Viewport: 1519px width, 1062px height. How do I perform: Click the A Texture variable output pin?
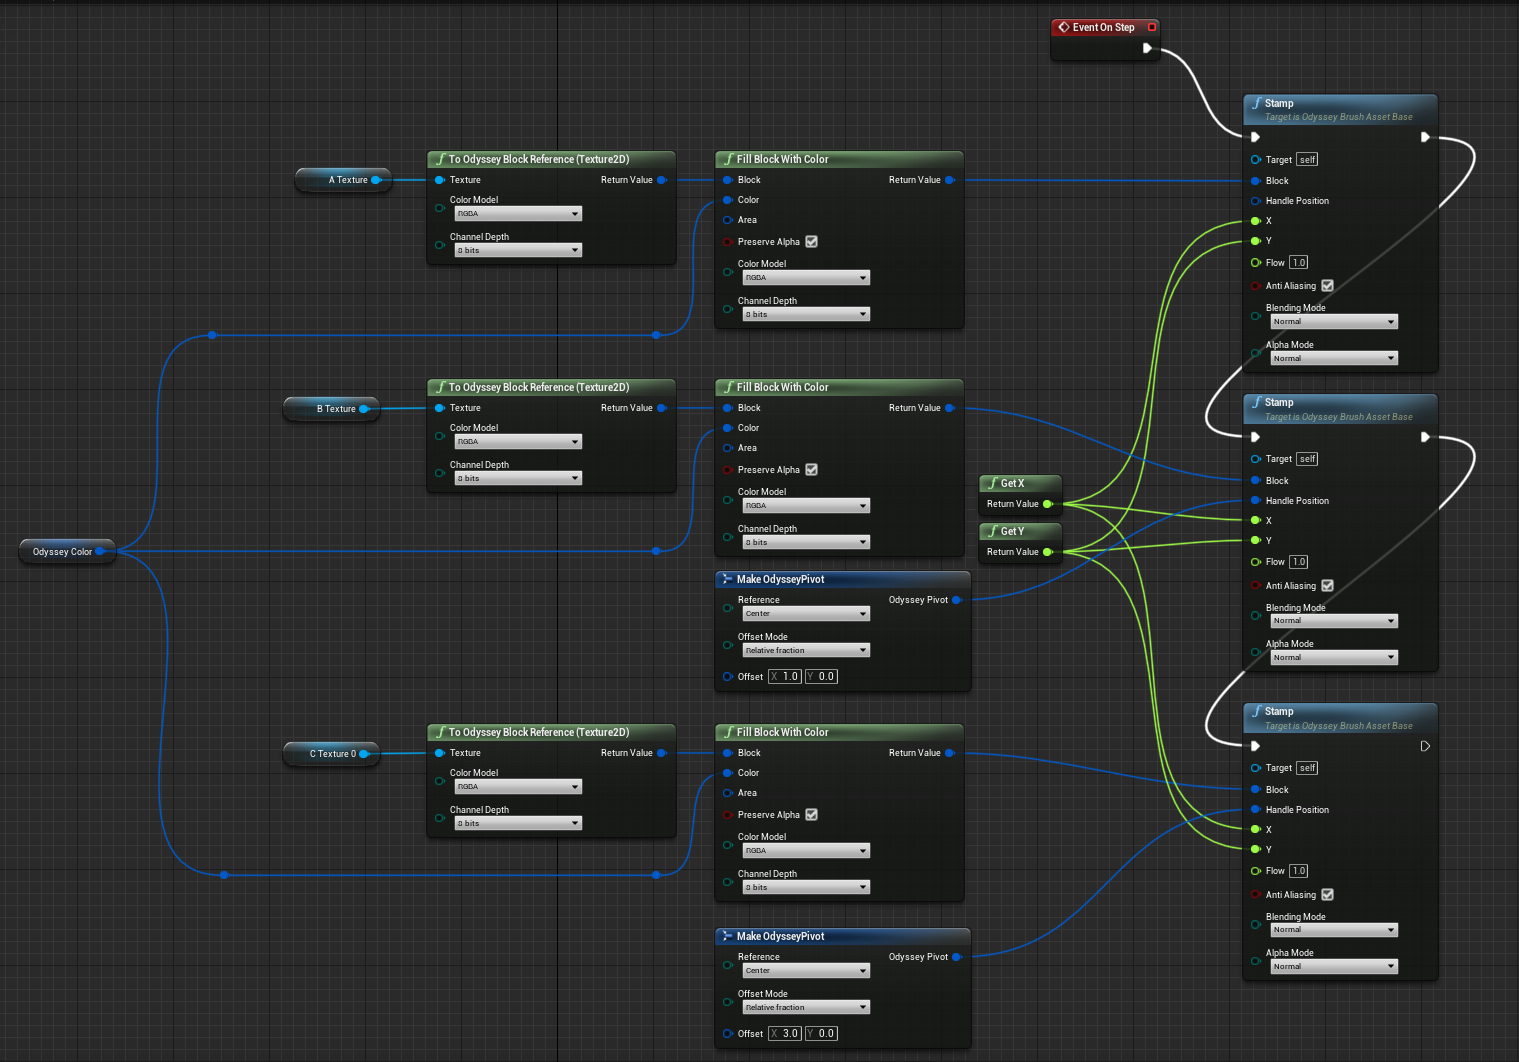(376, 180)
